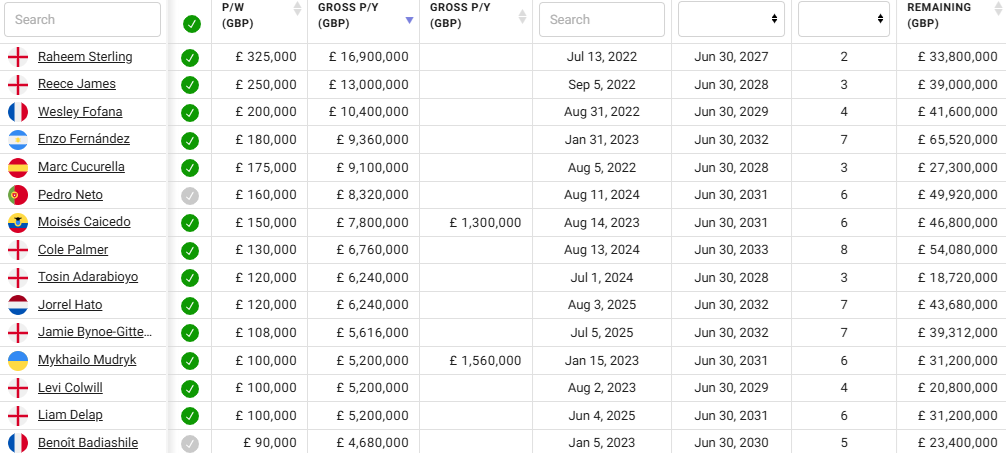Click the Argentina flag beside Enzo Fernández

pyautogui.click(x=17, y=139)
